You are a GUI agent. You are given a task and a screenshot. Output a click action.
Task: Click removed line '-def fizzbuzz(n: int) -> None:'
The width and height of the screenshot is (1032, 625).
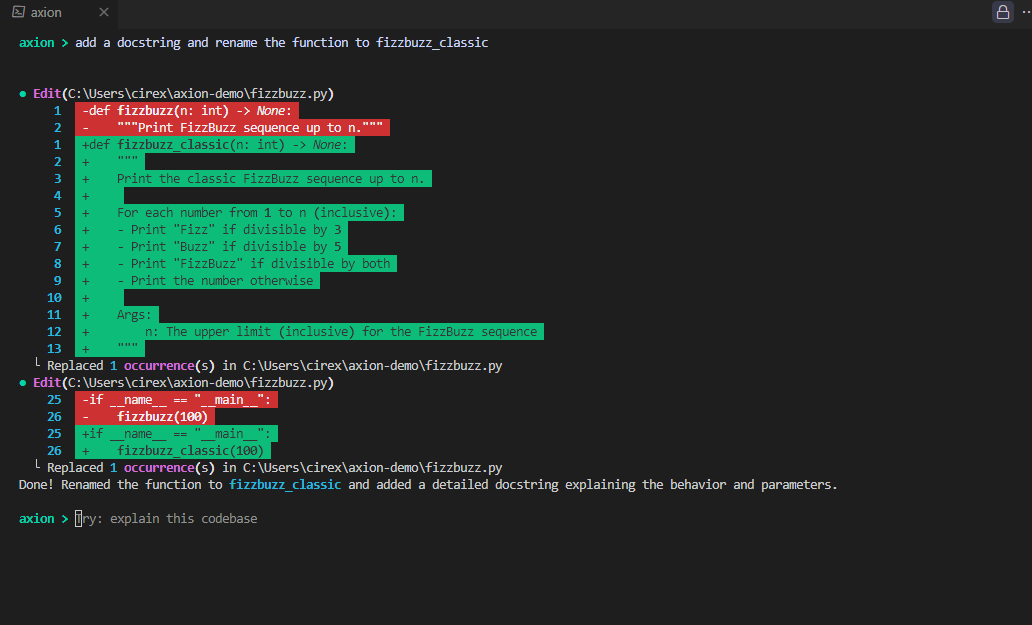pyautogui.click(x=187, y=111)
